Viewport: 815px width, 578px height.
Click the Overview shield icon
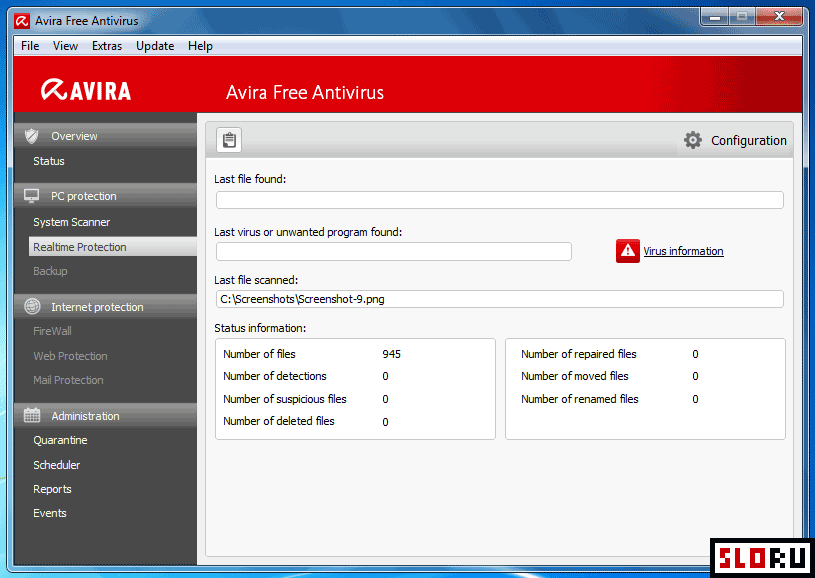(32, 136)
